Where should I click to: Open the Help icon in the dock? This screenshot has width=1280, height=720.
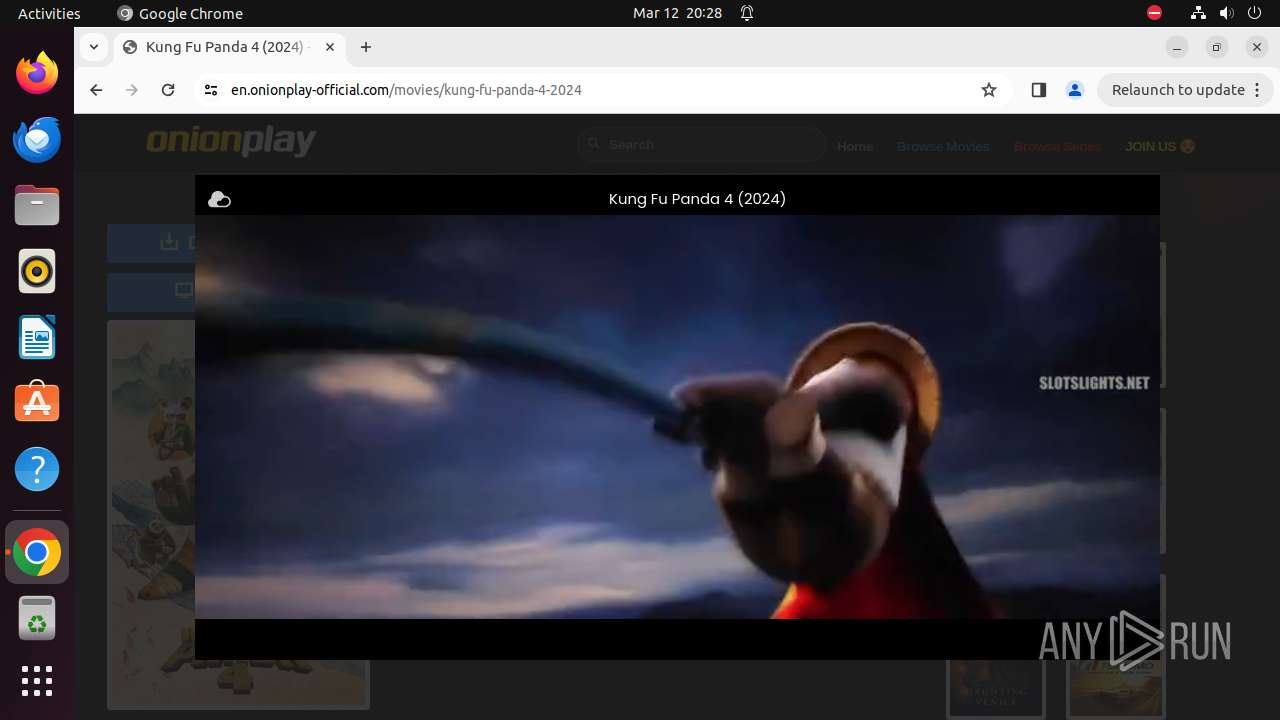point(37,469)
